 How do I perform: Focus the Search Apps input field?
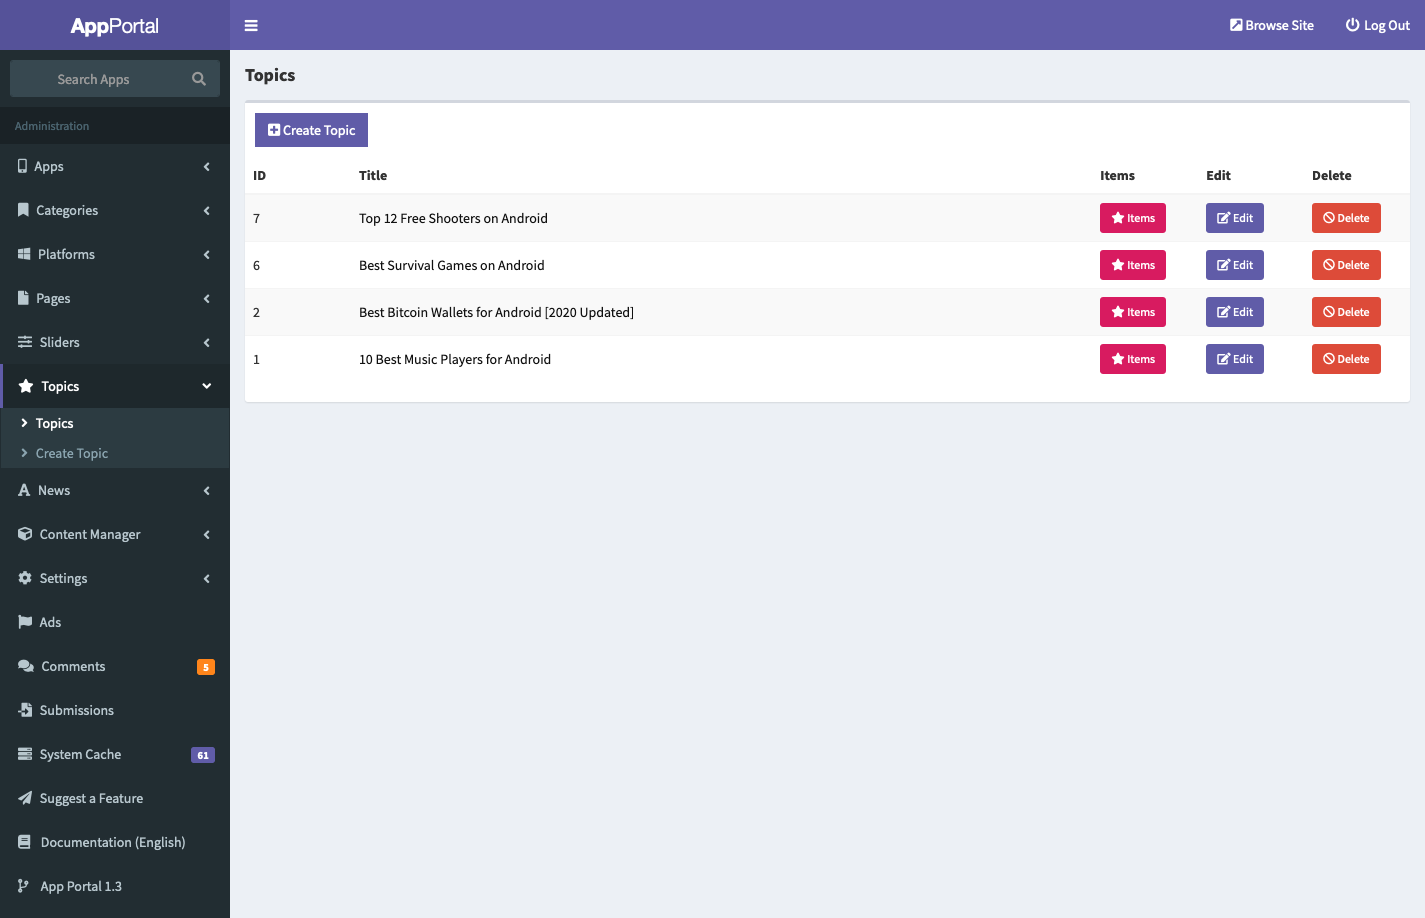(x=95, y=79)
